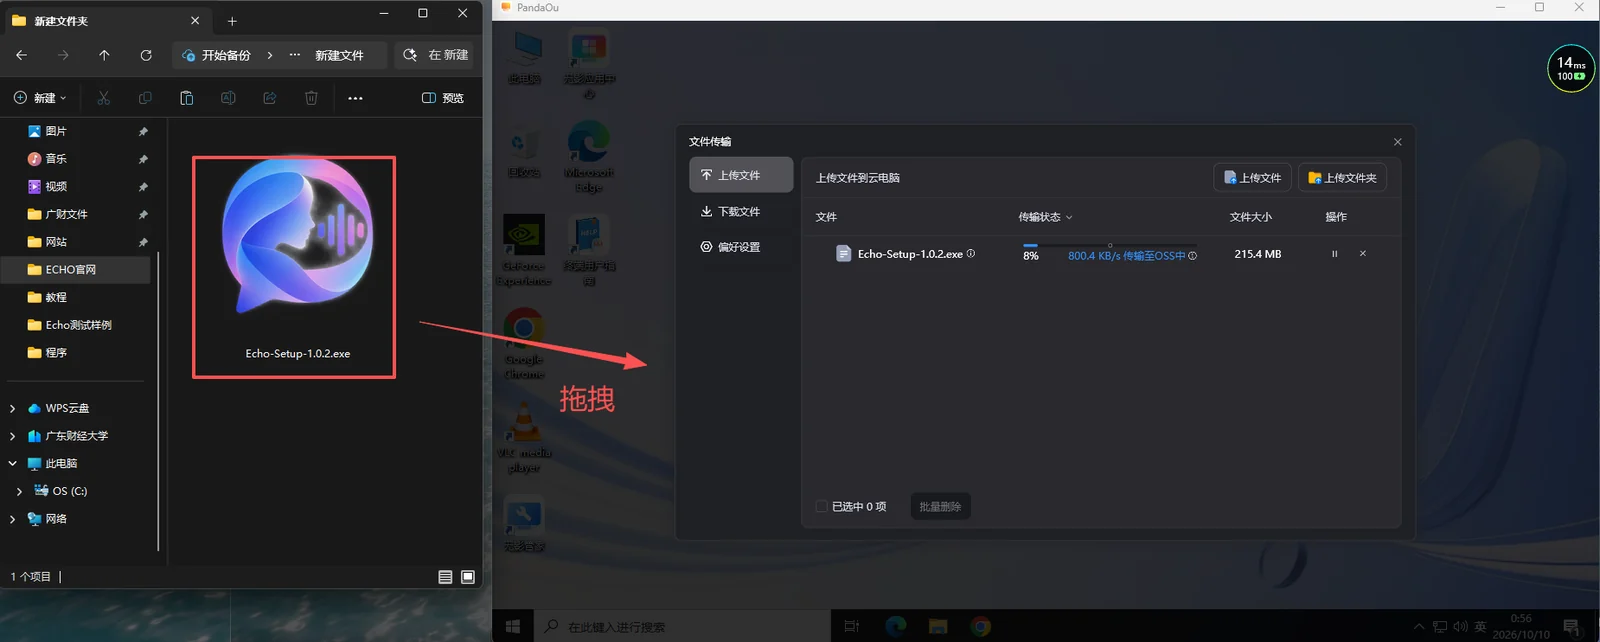
Task: Switch Explorer to details list view
Action: (445, 577)
